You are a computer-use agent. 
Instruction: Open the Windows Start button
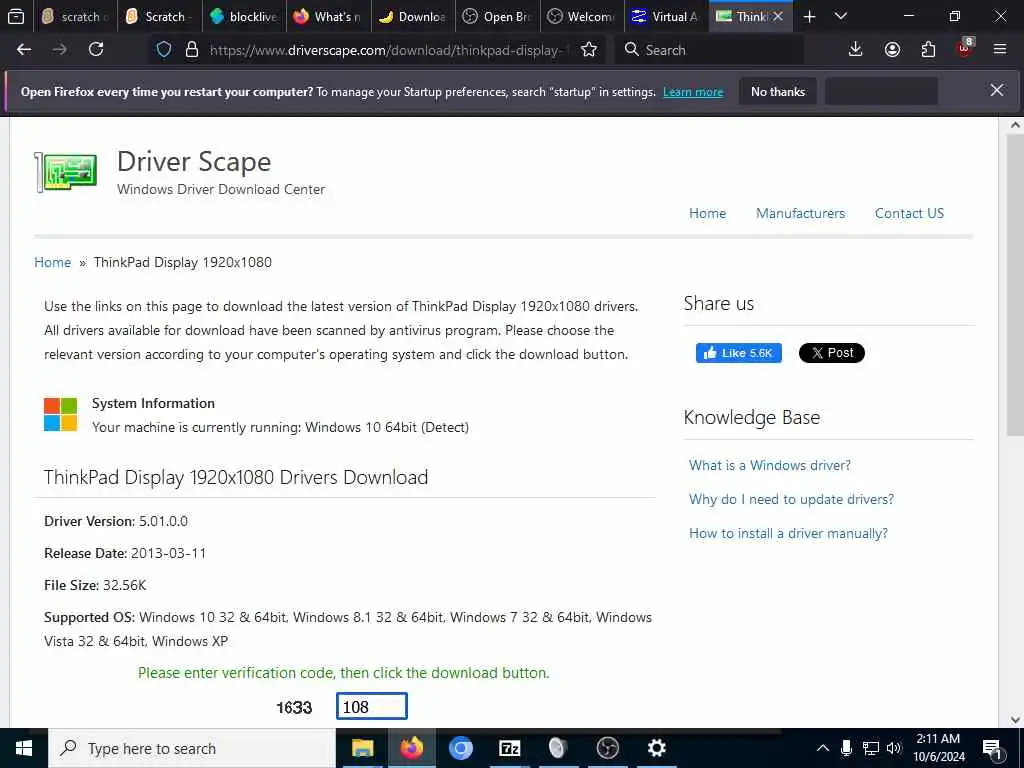coord(24,748)
